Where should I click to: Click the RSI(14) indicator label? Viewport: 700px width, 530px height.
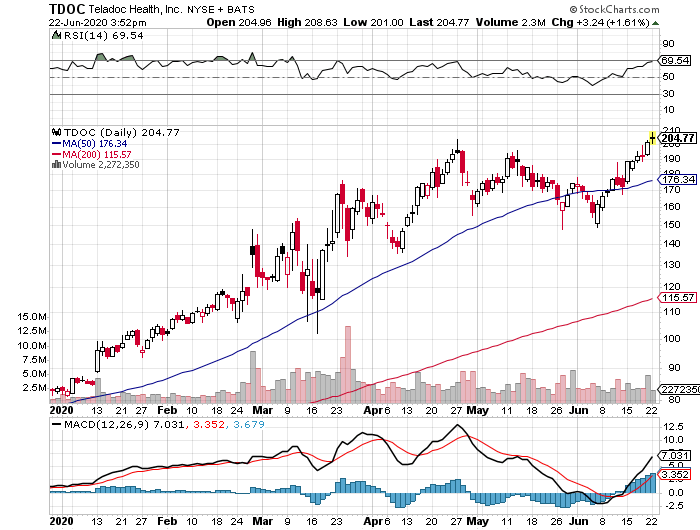click(82, 35)
